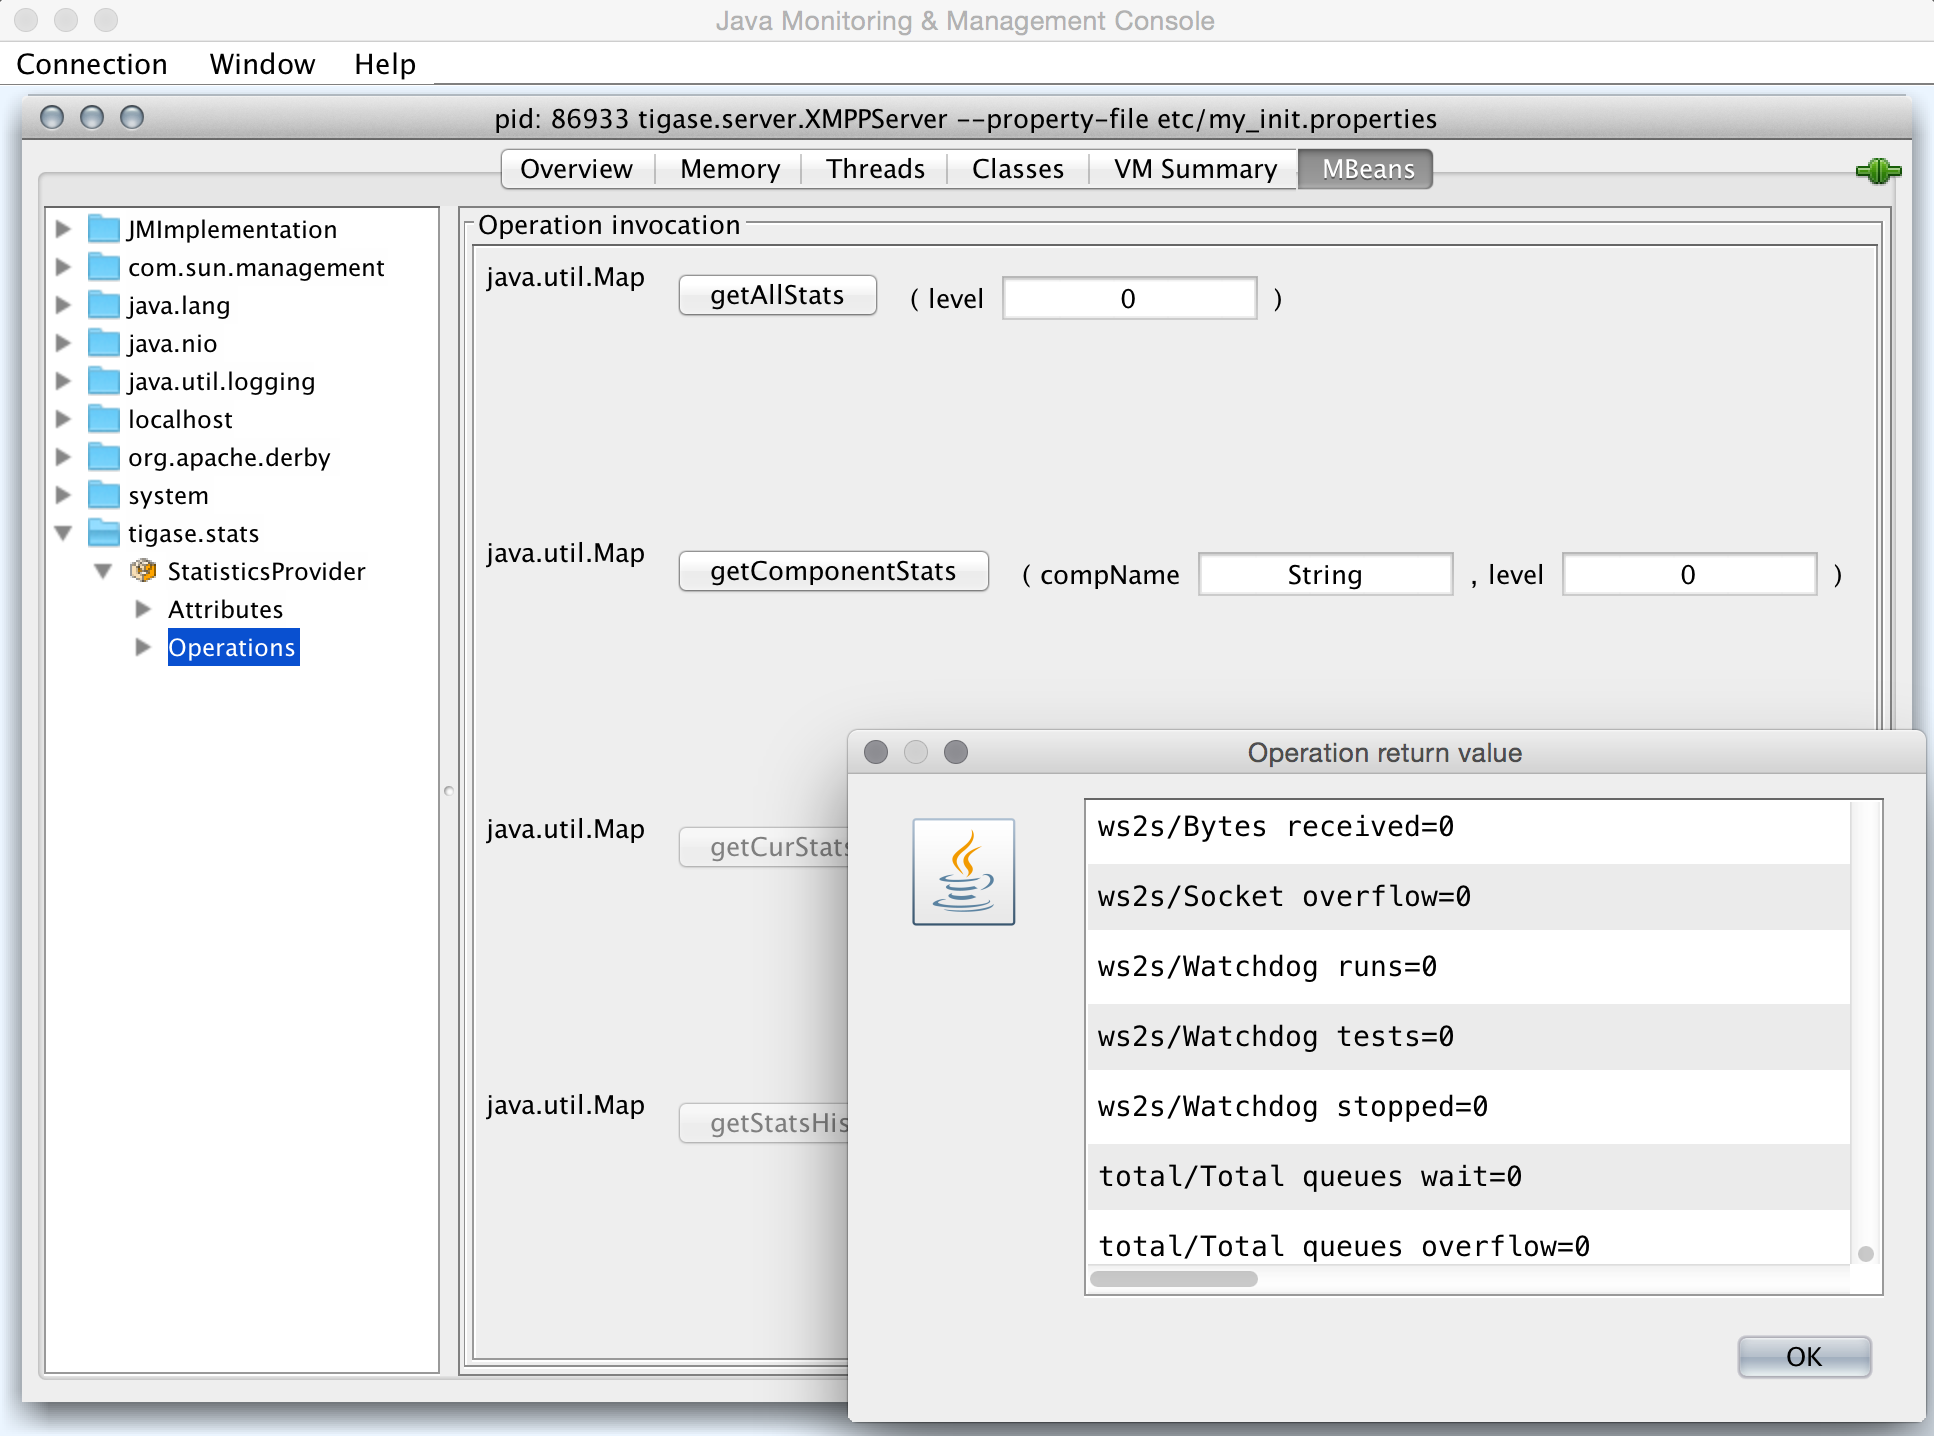Expand the java.util.logging tree node
Image resolution: width=1934 pixels, height=1436 pixels.
pos(63,381)
